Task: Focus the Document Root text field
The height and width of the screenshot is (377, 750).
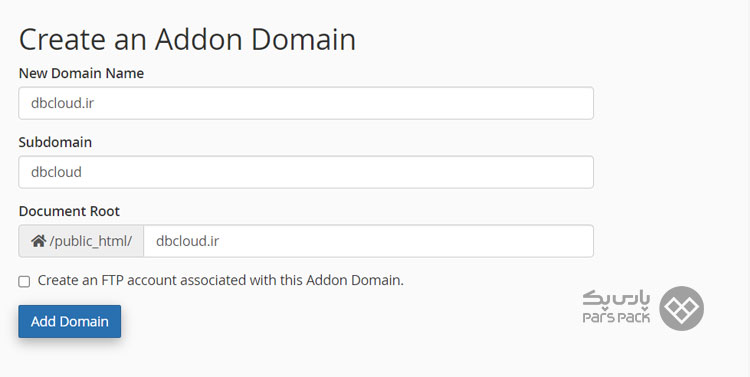Action: click(368, 241)
